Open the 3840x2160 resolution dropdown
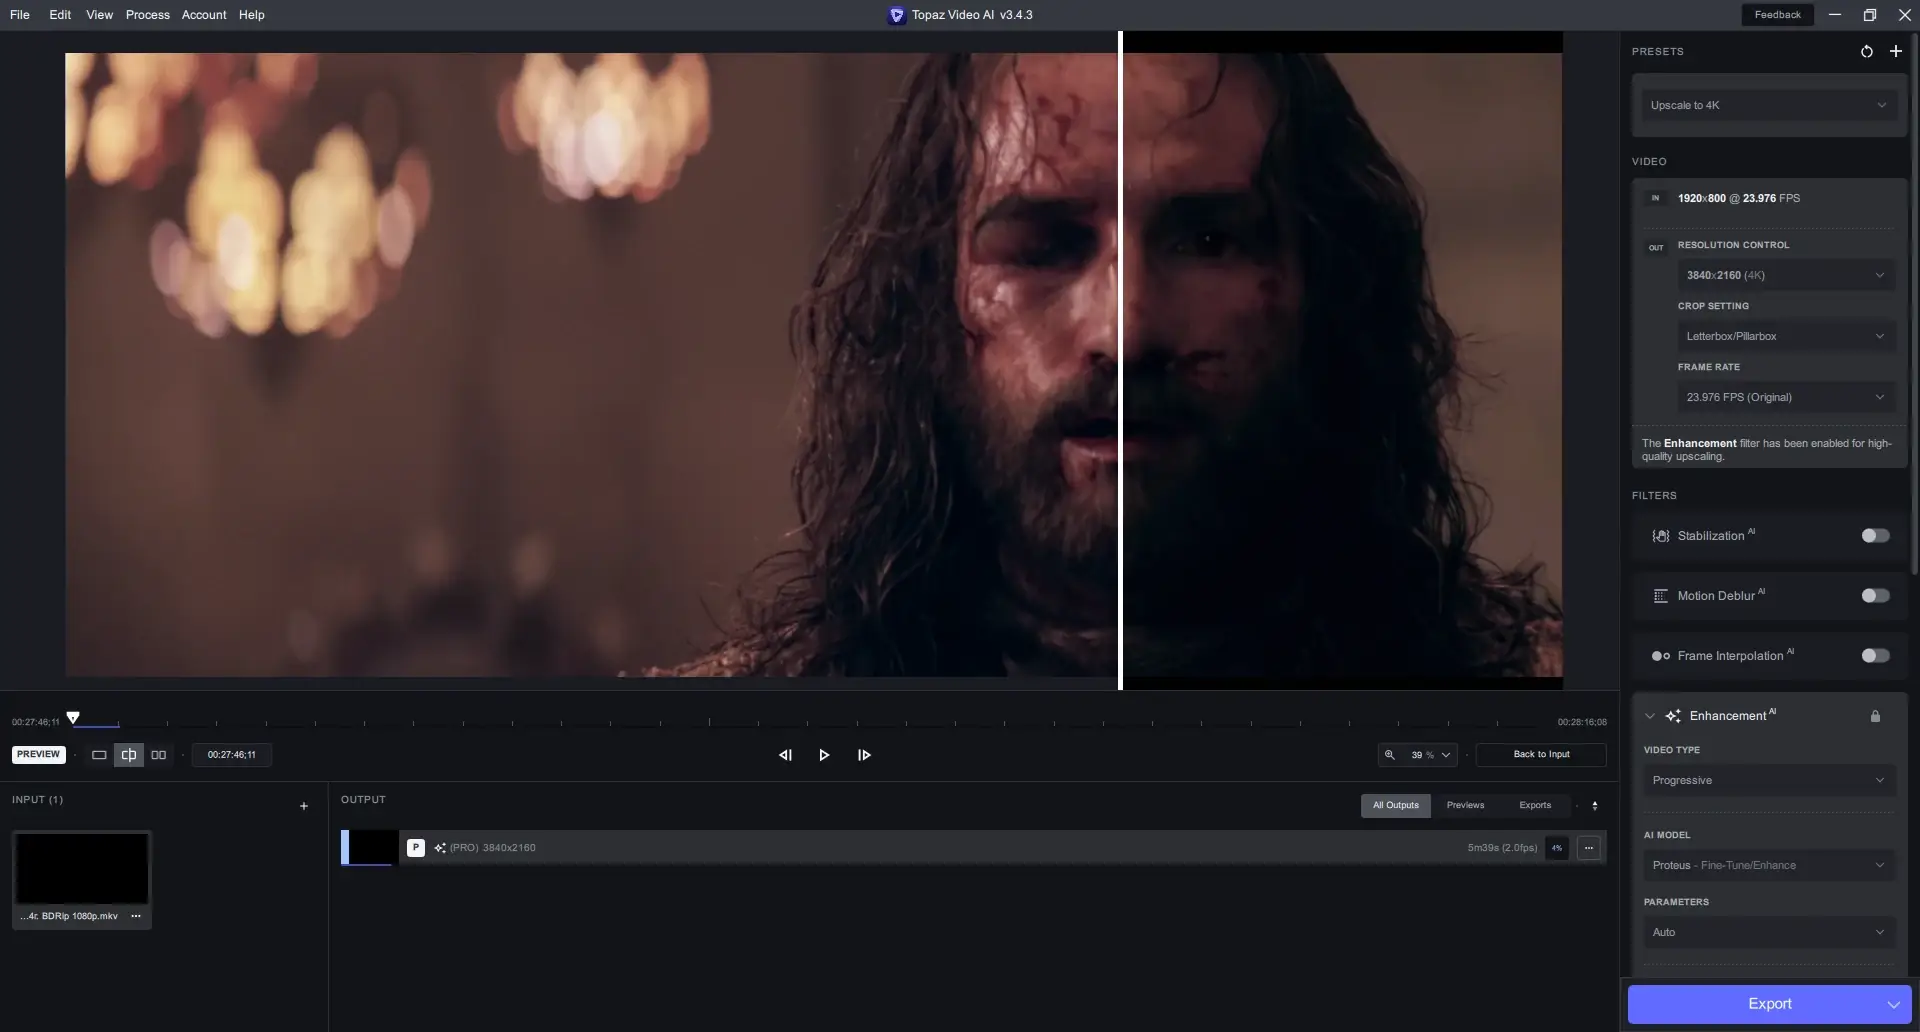Viewport: 1920px width, 1032px height. click(x=1785, y=275)
